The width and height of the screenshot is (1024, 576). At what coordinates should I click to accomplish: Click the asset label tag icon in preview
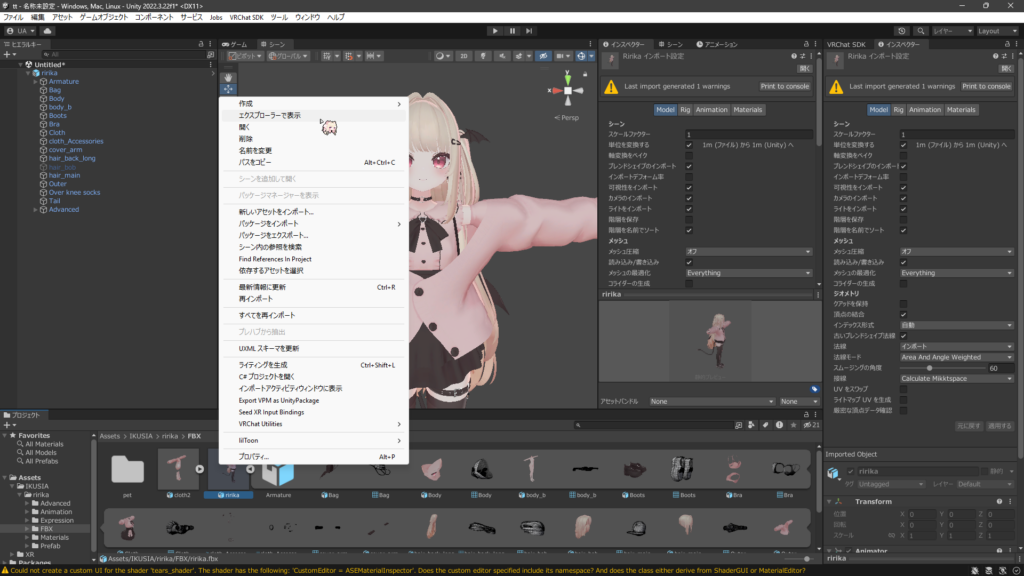814,389
